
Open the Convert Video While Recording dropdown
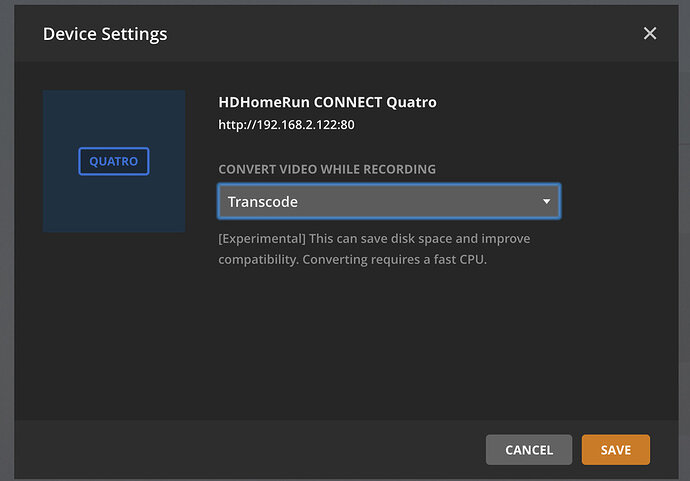(x=388, y=201)
